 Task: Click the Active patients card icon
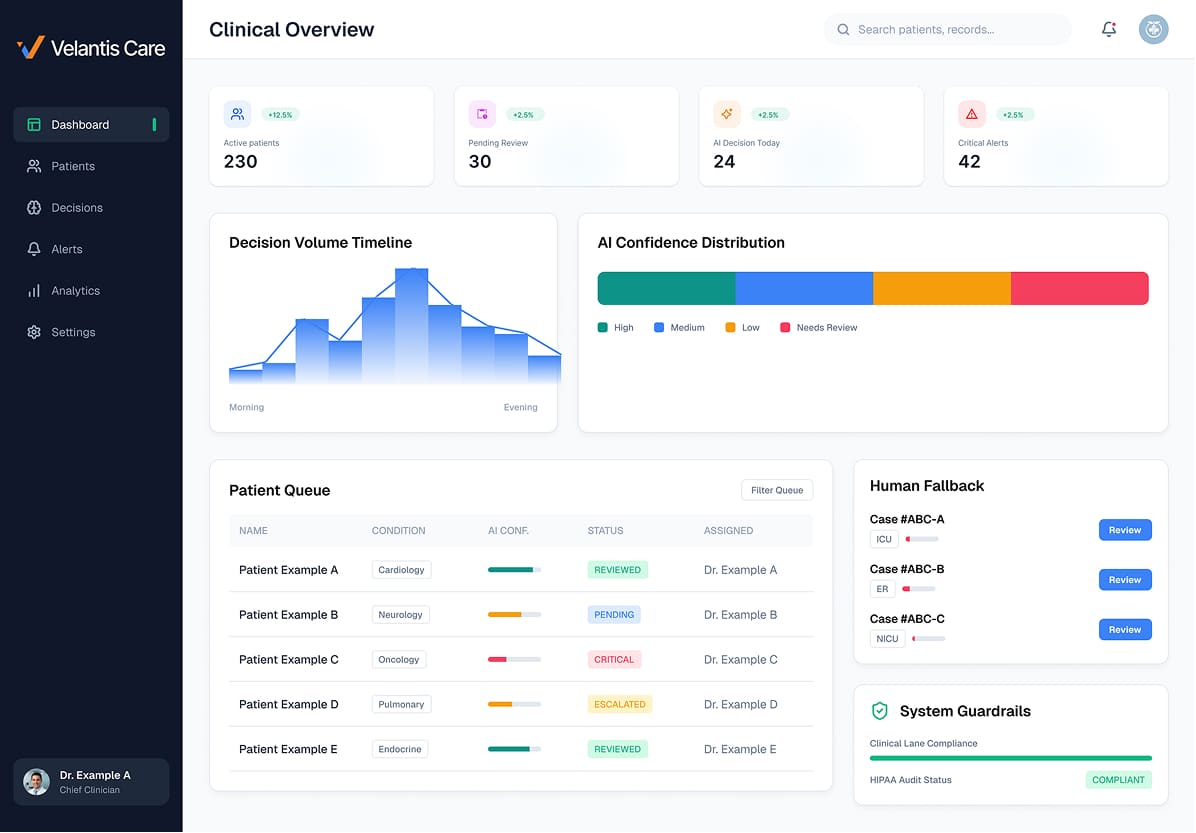click(x=237, y=114)
